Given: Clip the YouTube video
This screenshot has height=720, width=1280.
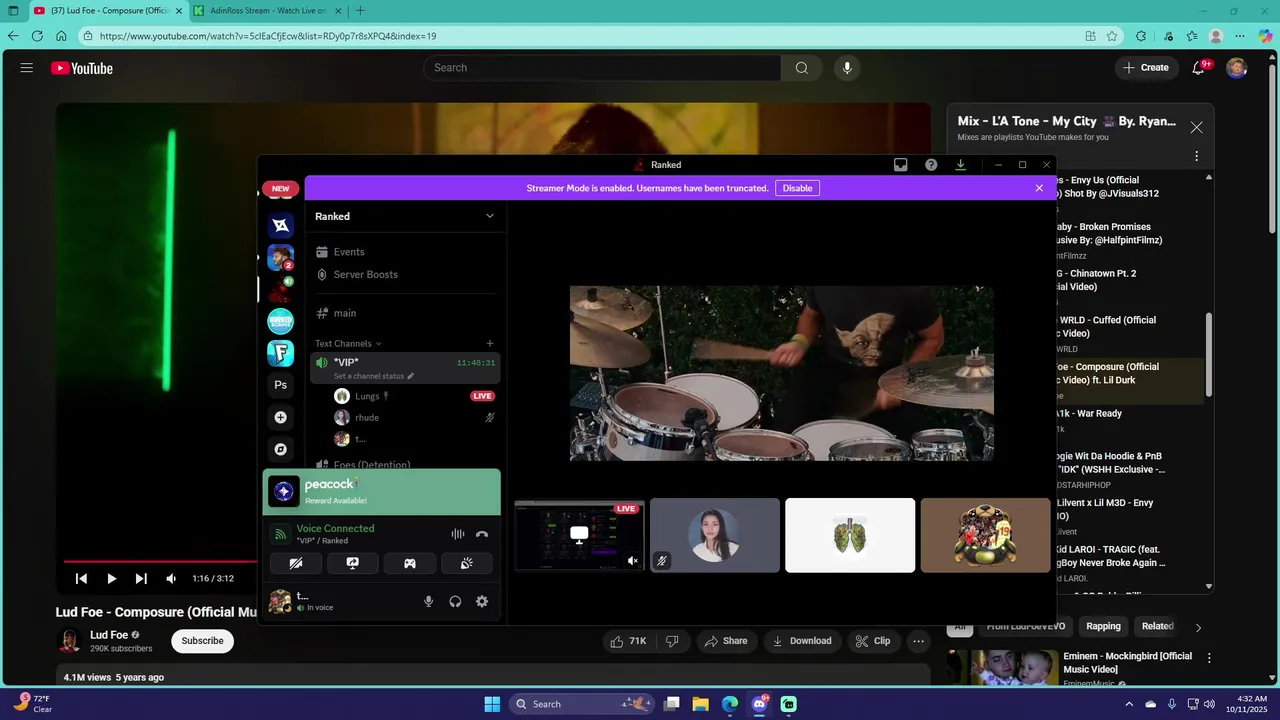Looking at the screenshot, I should point(872,641).
